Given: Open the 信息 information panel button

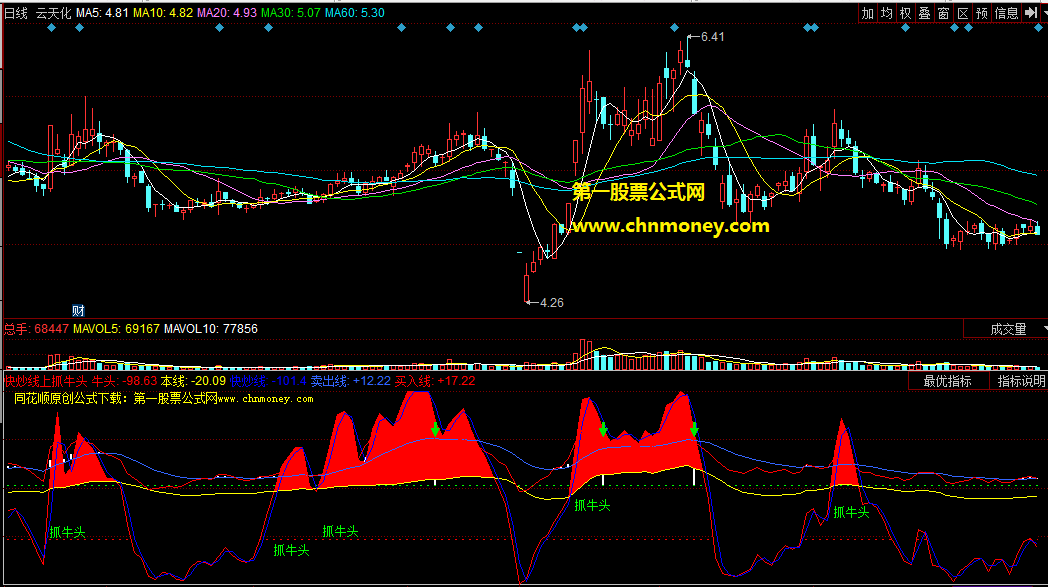Looking at the screenshot, I should click(x=1007, y=13).
